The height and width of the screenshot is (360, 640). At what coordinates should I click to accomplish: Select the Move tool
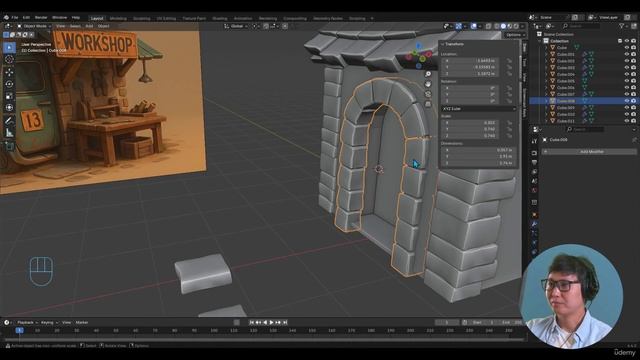[9, 72]
